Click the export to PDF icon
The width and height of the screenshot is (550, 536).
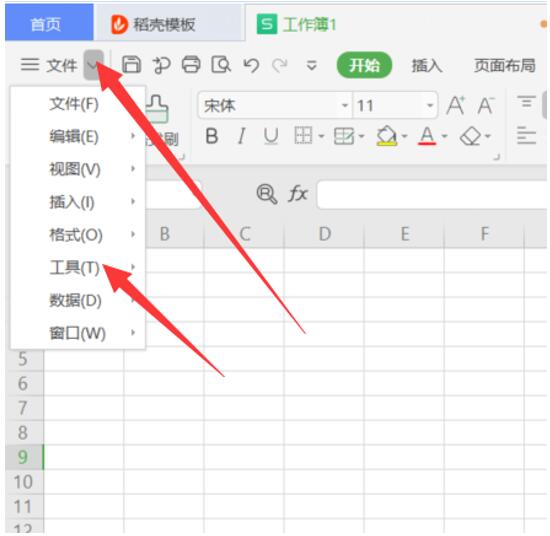point(161,65)
